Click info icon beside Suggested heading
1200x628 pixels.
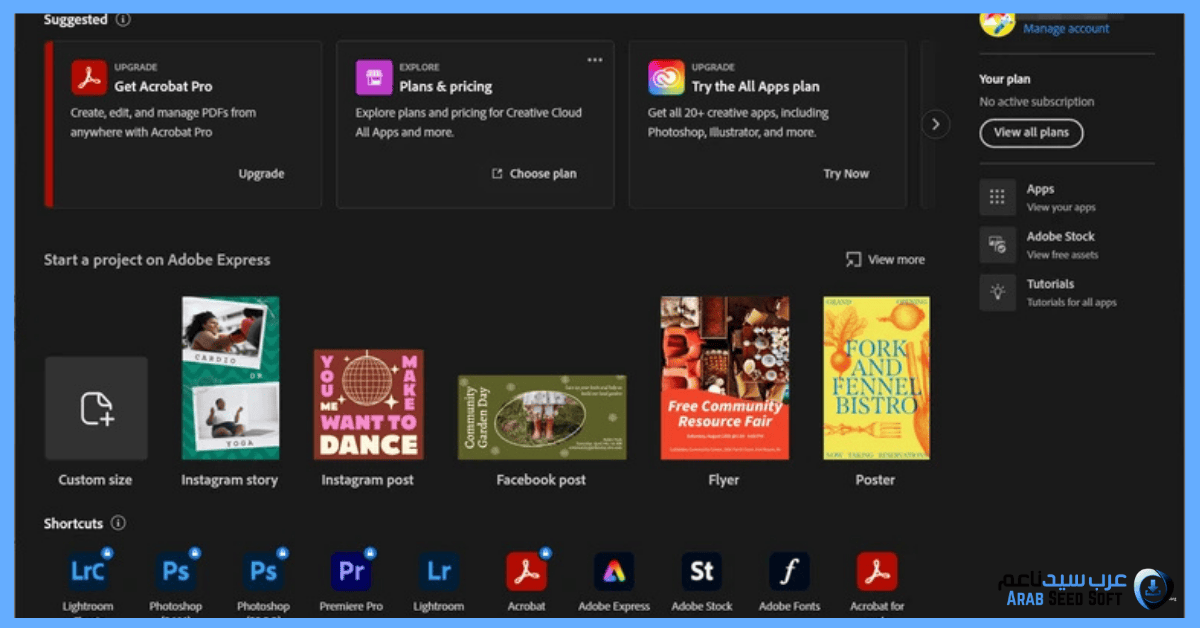(122, 19)
